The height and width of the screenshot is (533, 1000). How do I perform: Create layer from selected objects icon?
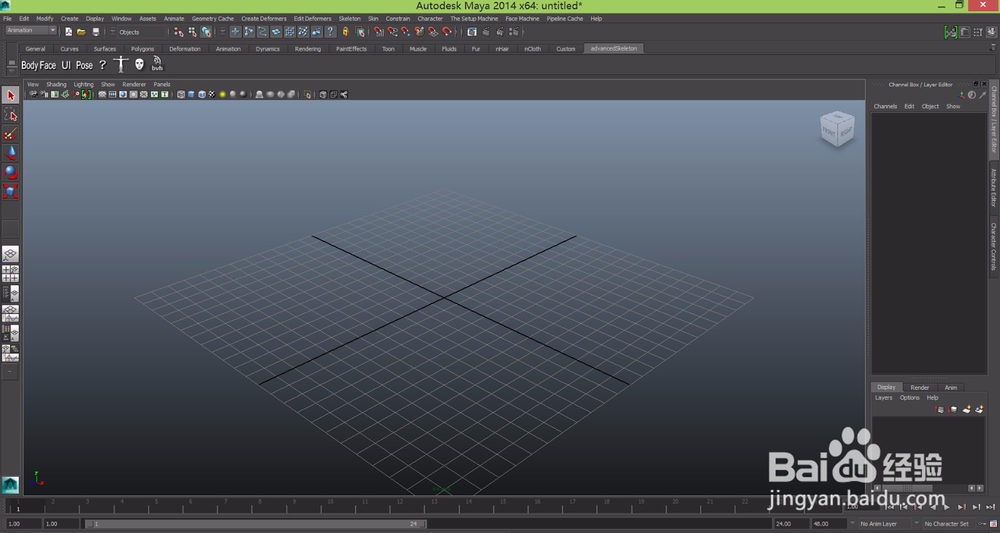[x=979, y=409]
